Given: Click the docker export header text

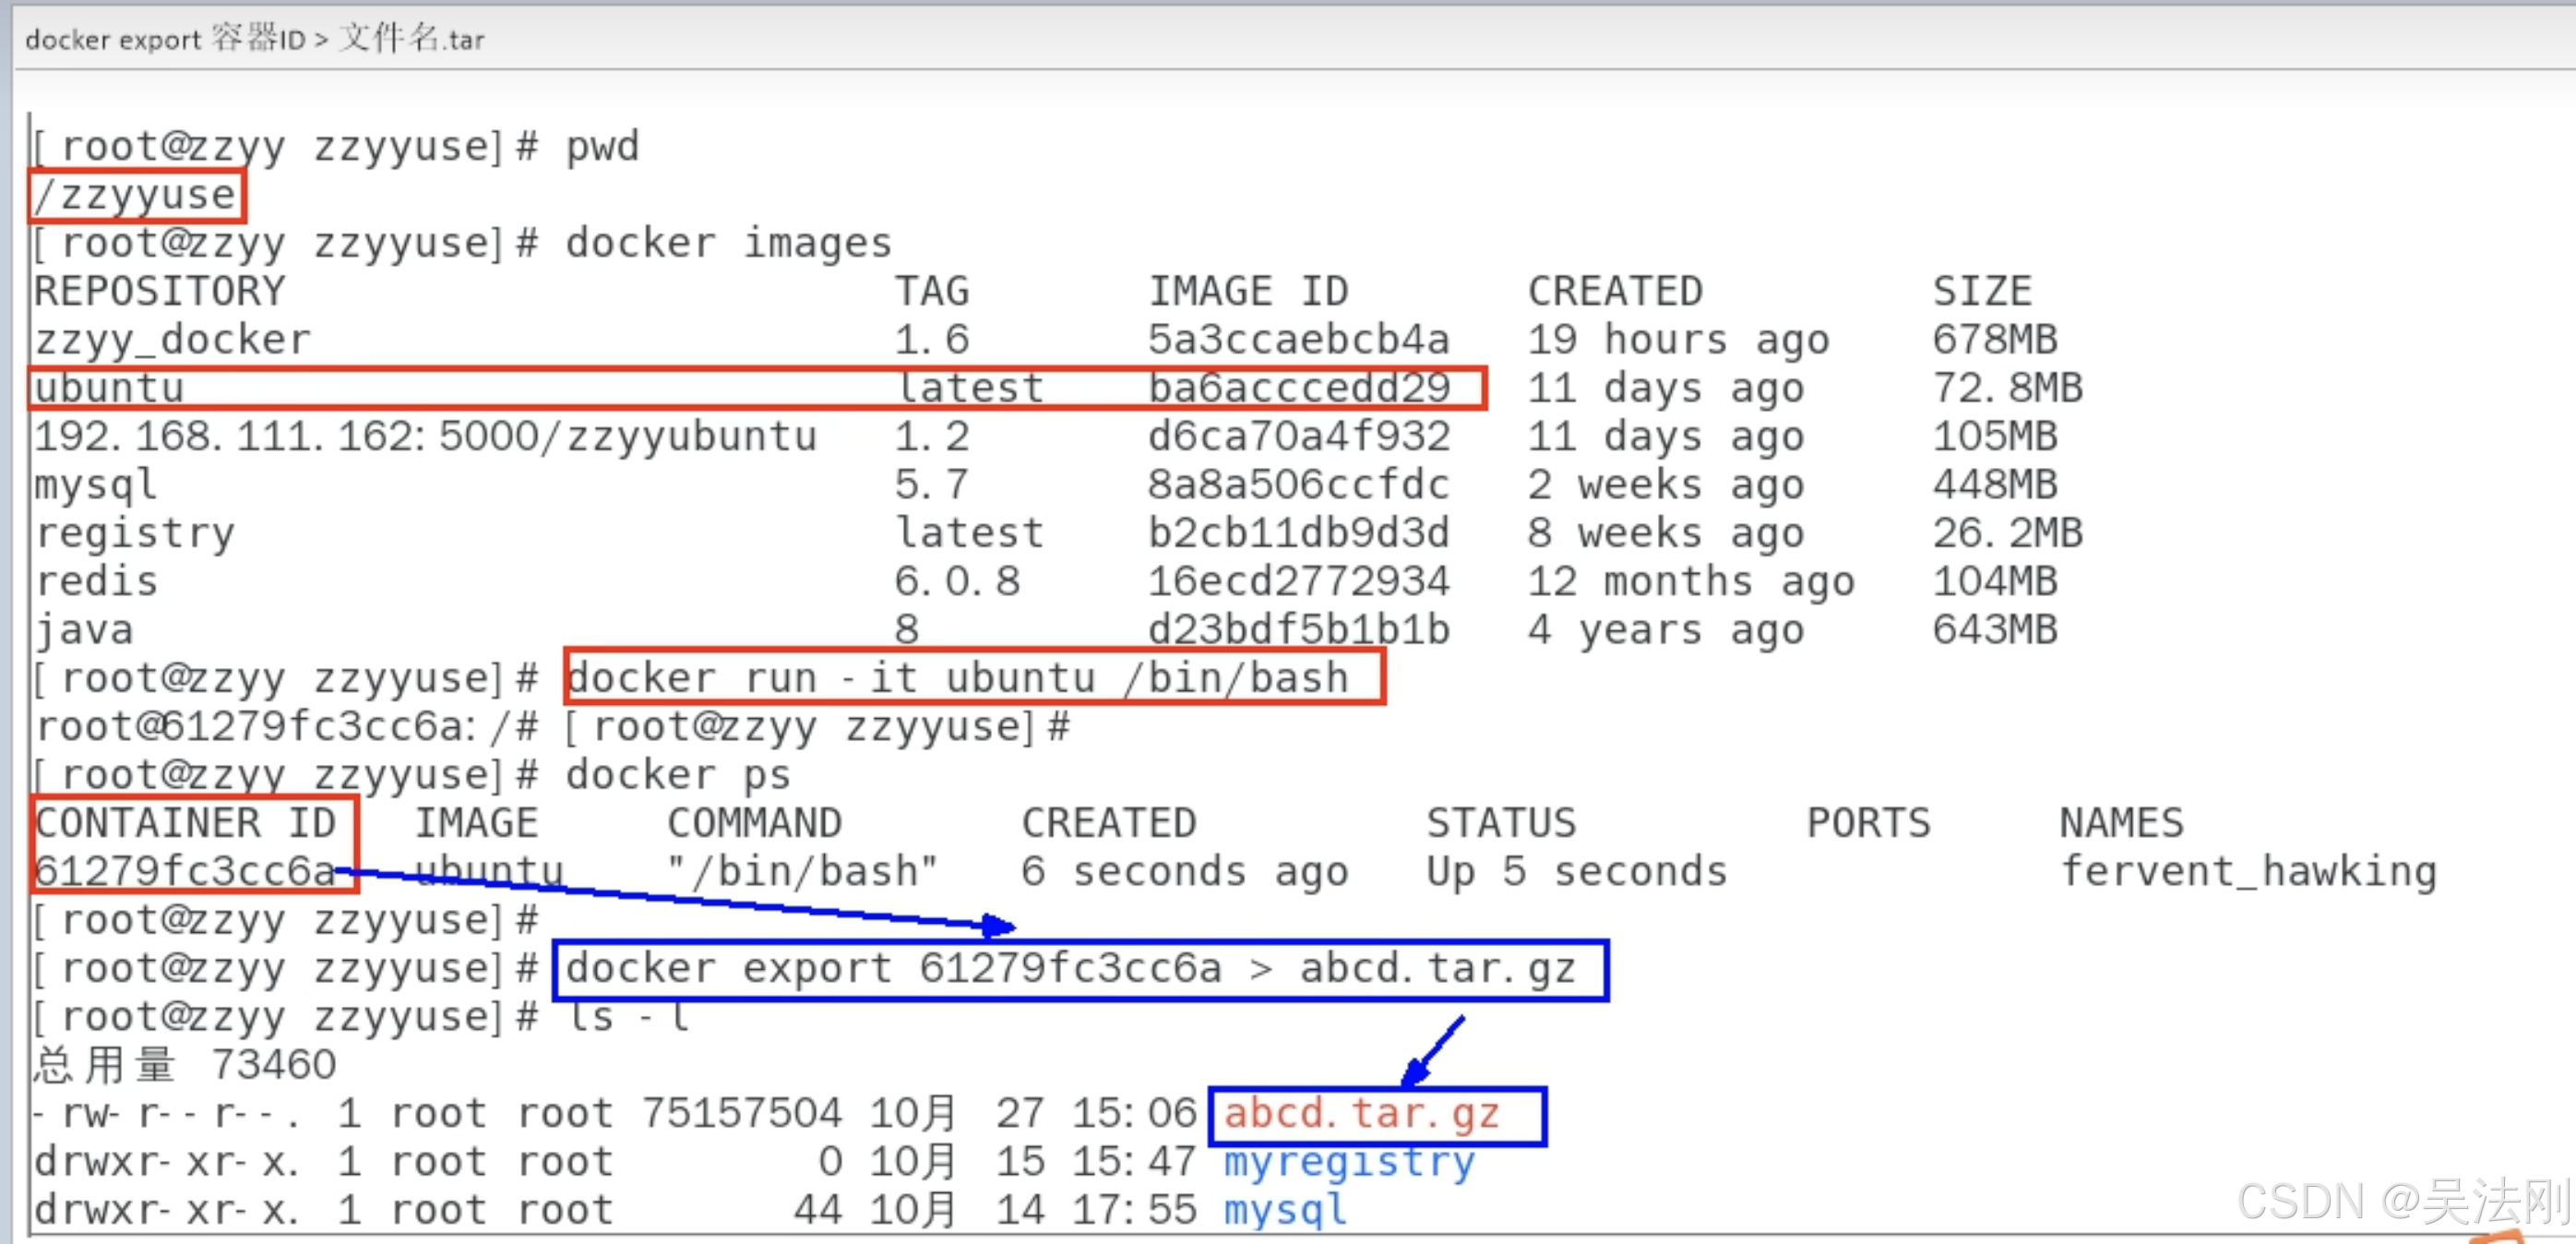Looking at the screenshot, I should coord(255,39).
